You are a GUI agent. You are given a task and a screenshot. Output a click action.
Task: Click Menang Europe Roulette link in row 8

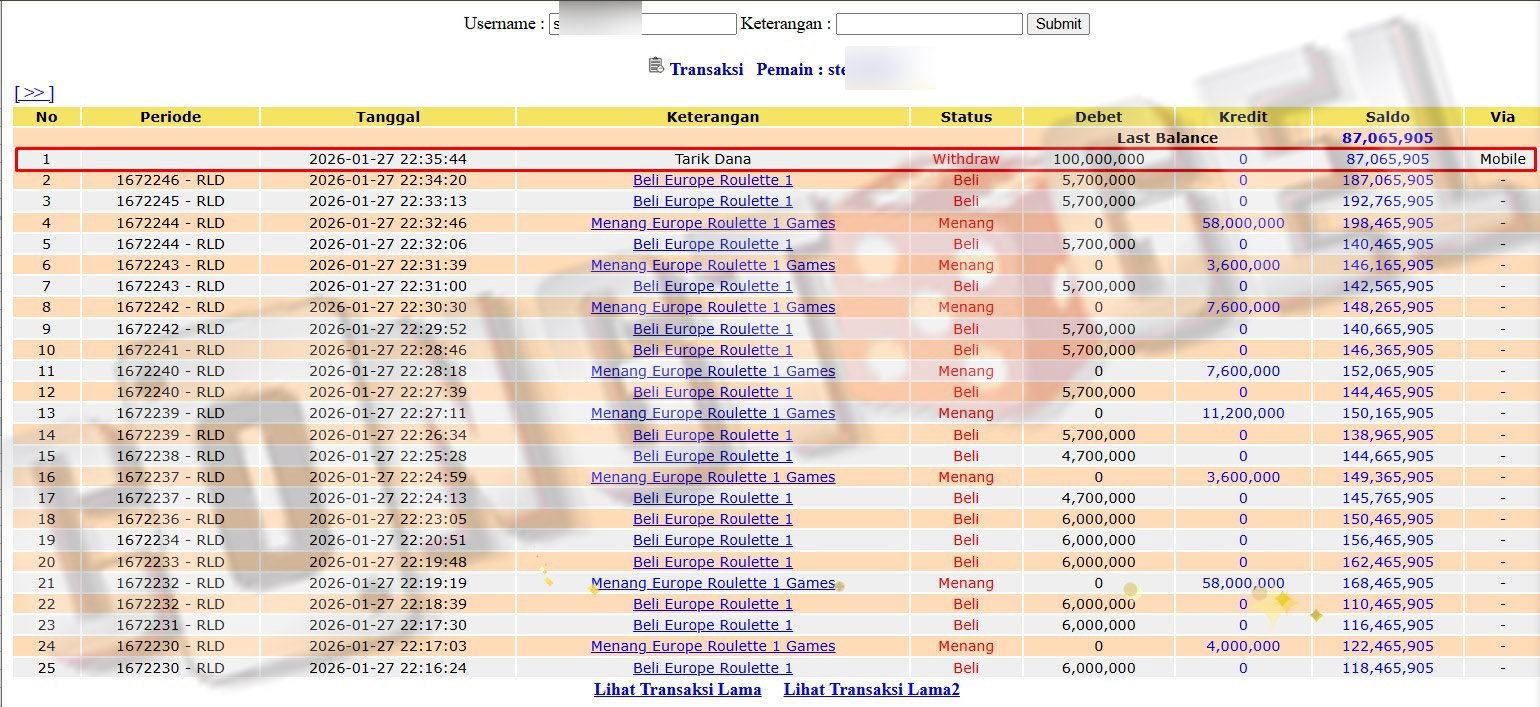pyautogui.click(x=712, y=307)
